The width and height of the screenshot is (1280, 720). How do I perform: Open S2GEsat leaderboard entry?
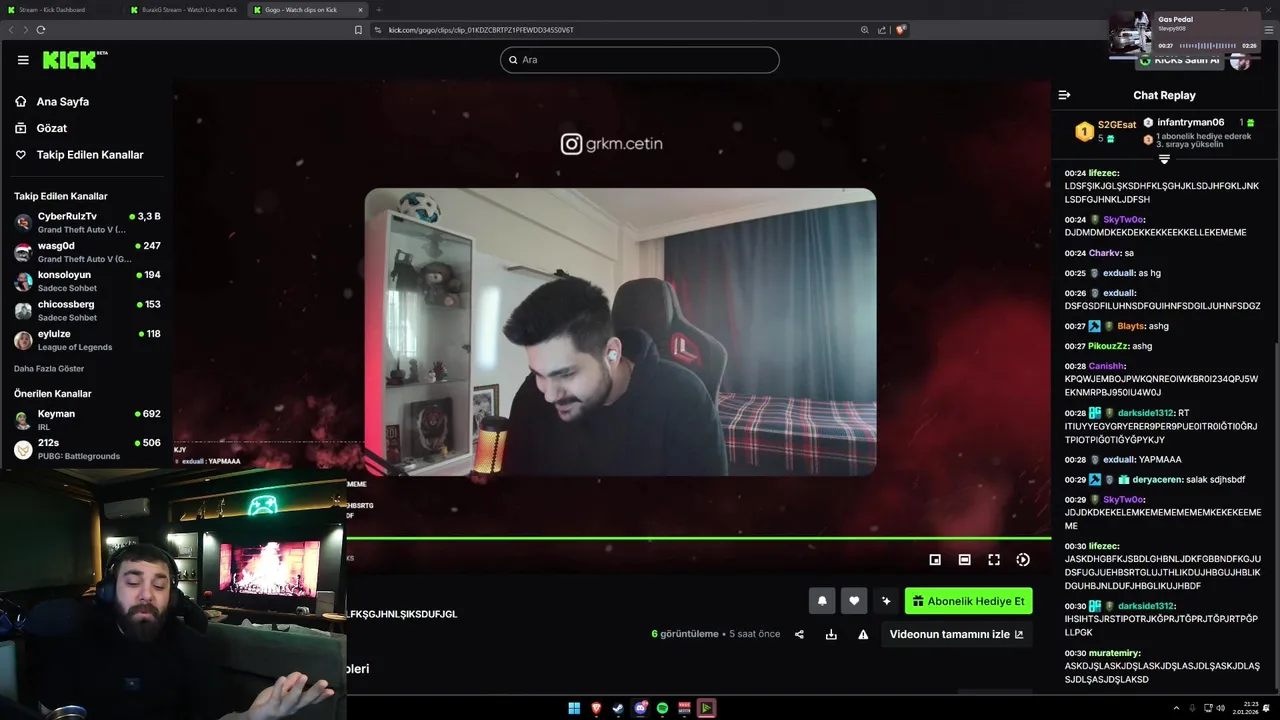[1106, 131]
